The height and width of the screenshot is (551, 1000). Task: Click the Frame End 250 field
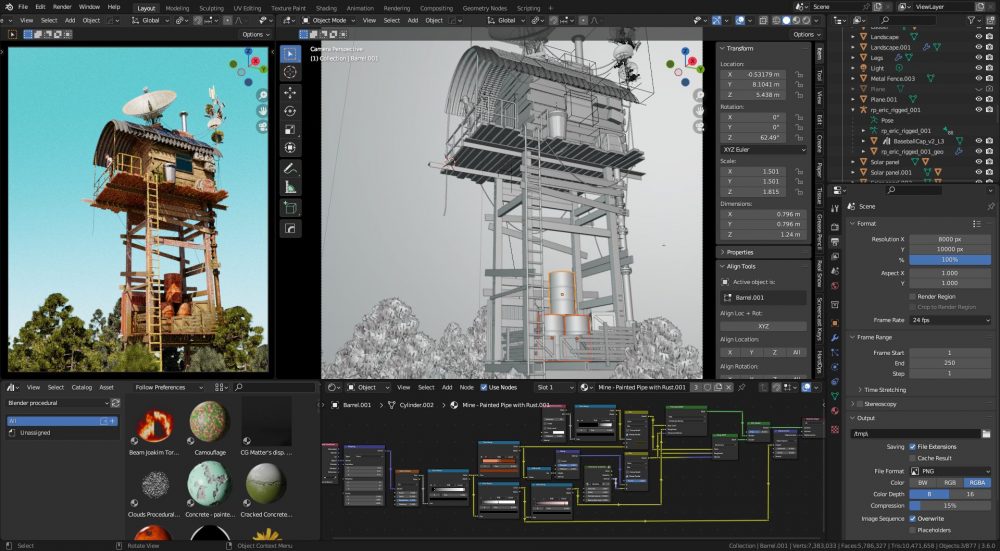point(950,363)
